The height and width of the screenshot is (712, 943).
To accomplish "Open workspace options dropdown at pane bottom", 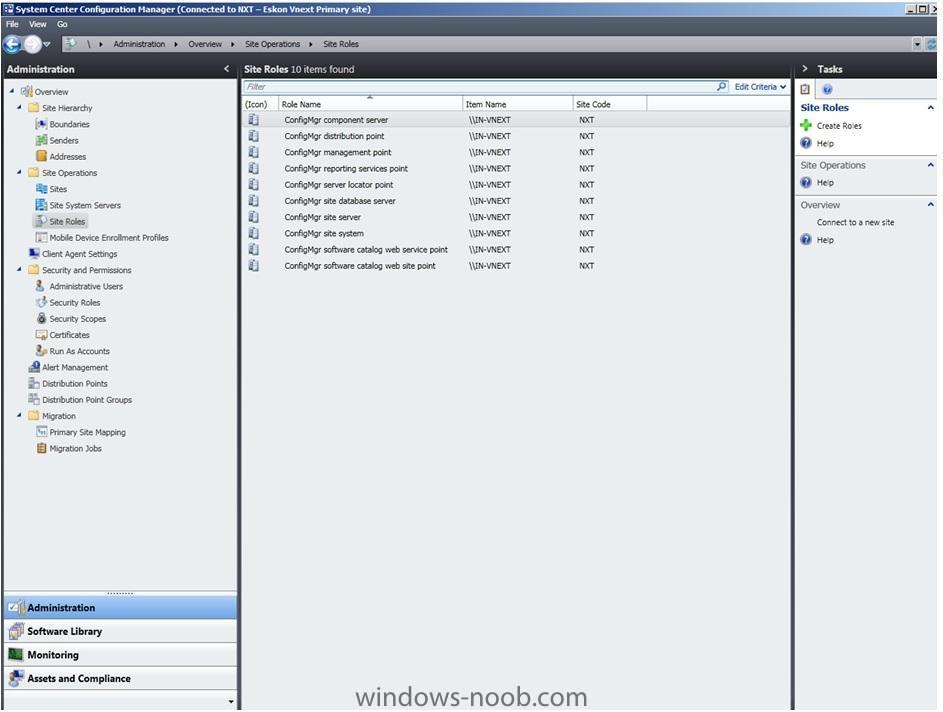I will point(231,701).
